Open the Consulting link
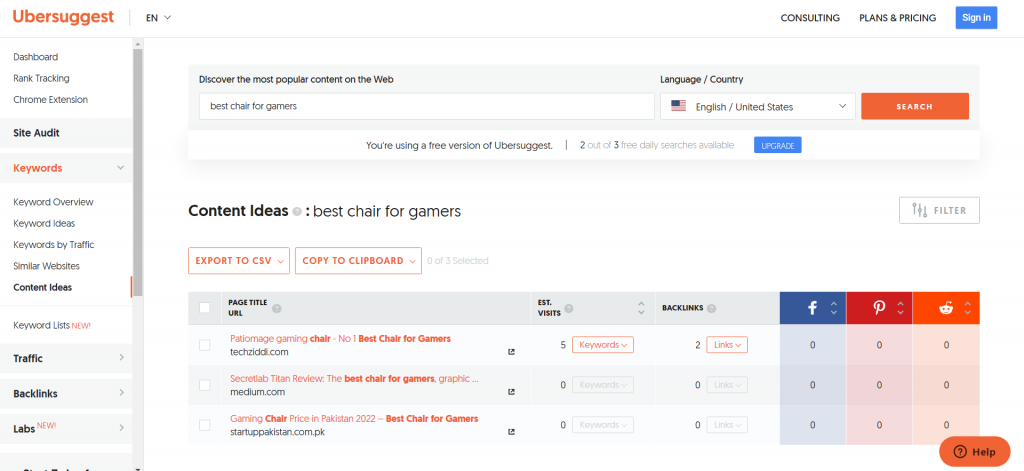This screenshot has width=1024, height=471. coord(810,18)
